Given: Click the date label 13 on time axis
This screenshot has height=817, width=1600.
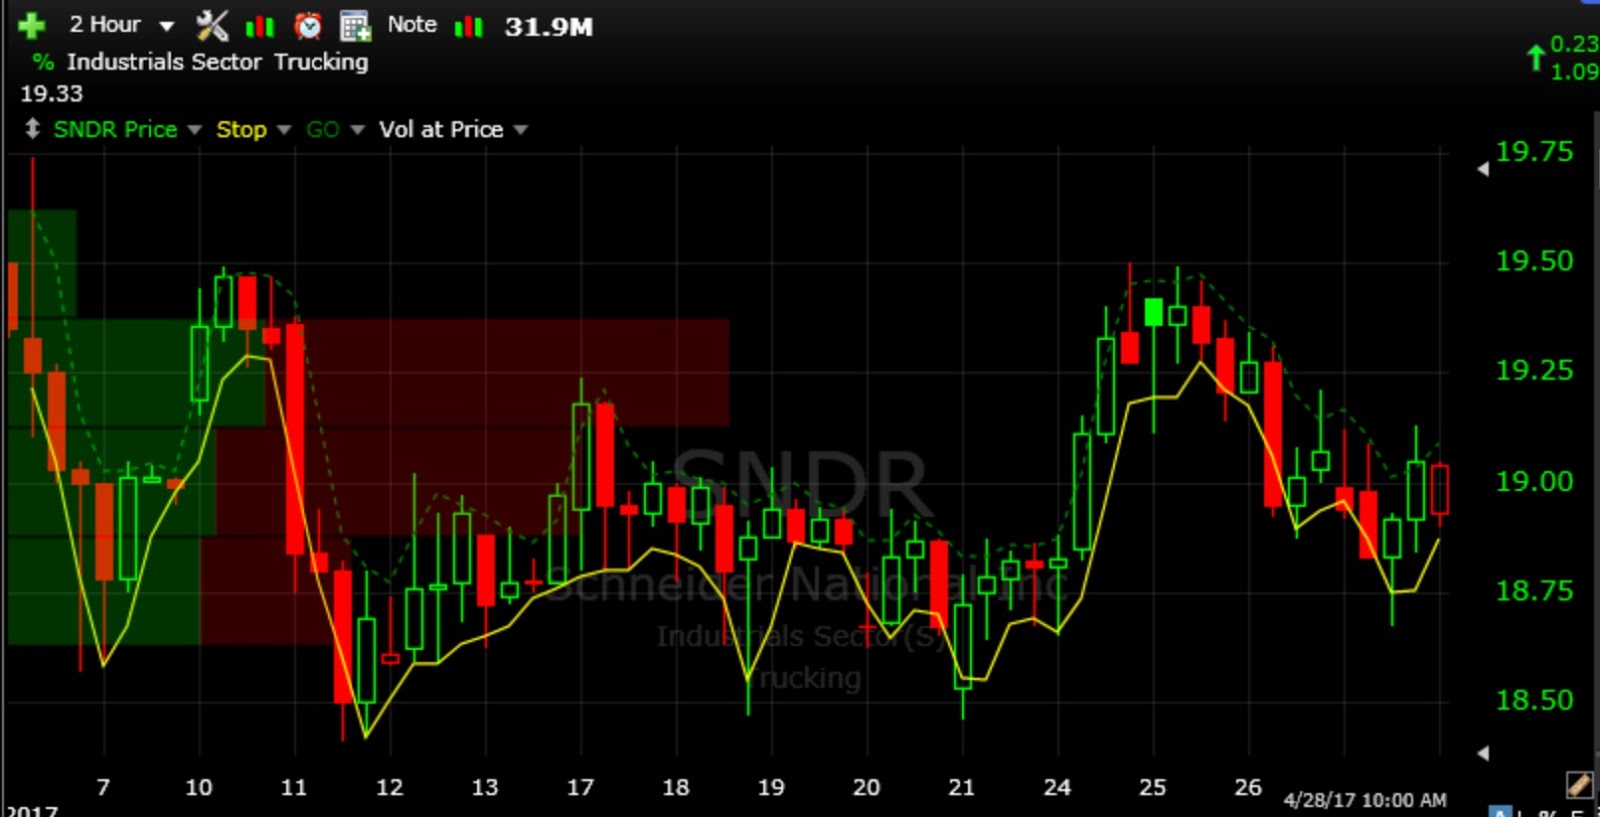Looking at the screenshot, I should click(x=485, y=787).
